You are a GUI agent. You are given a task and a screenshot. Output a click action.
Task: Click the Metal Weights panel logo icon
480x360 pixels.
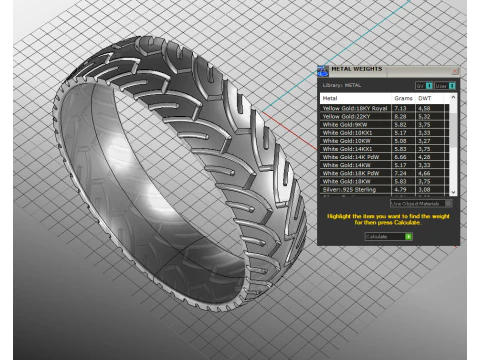tap(322, 71)
